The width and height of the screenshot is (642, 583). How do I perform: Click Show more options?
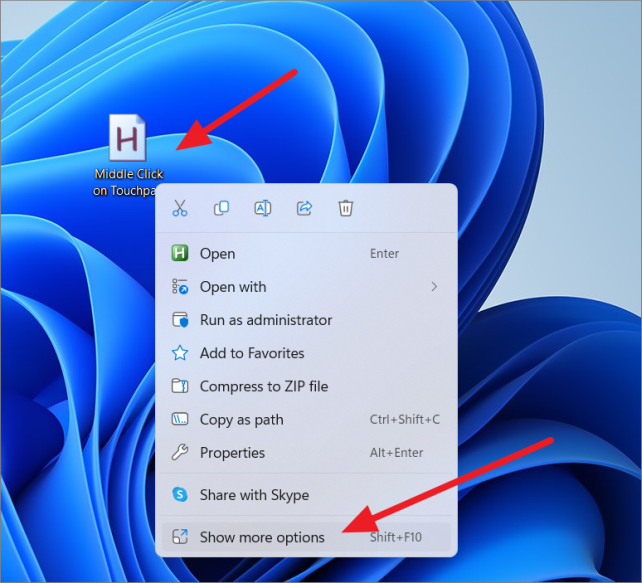[306, 537]
